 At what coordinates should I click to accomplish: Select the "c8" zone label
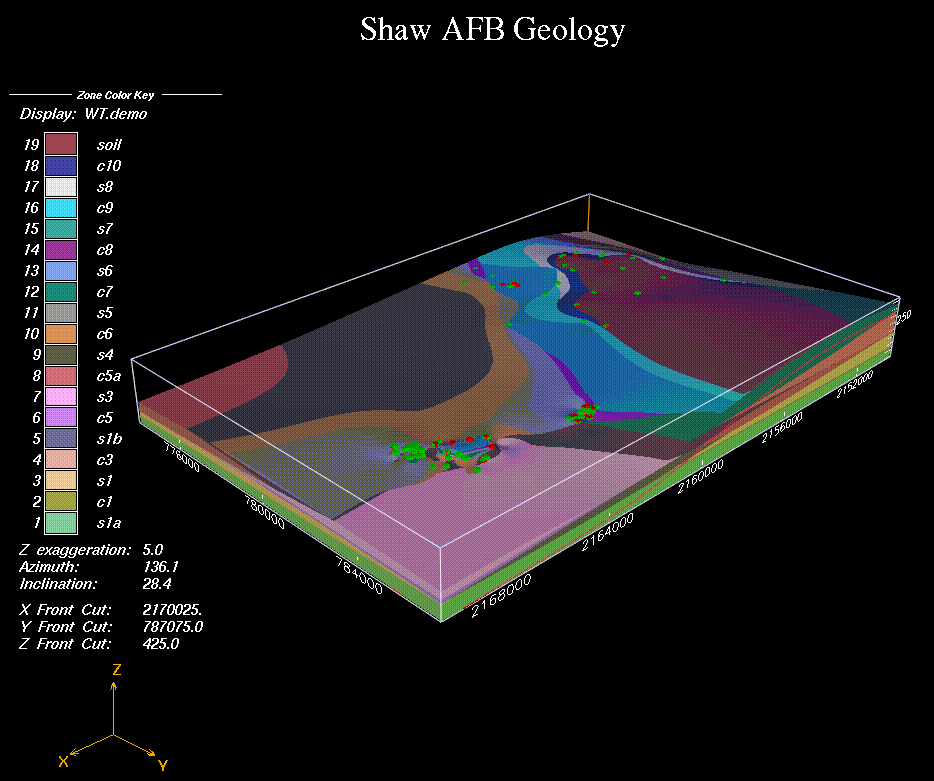point(105,250)
